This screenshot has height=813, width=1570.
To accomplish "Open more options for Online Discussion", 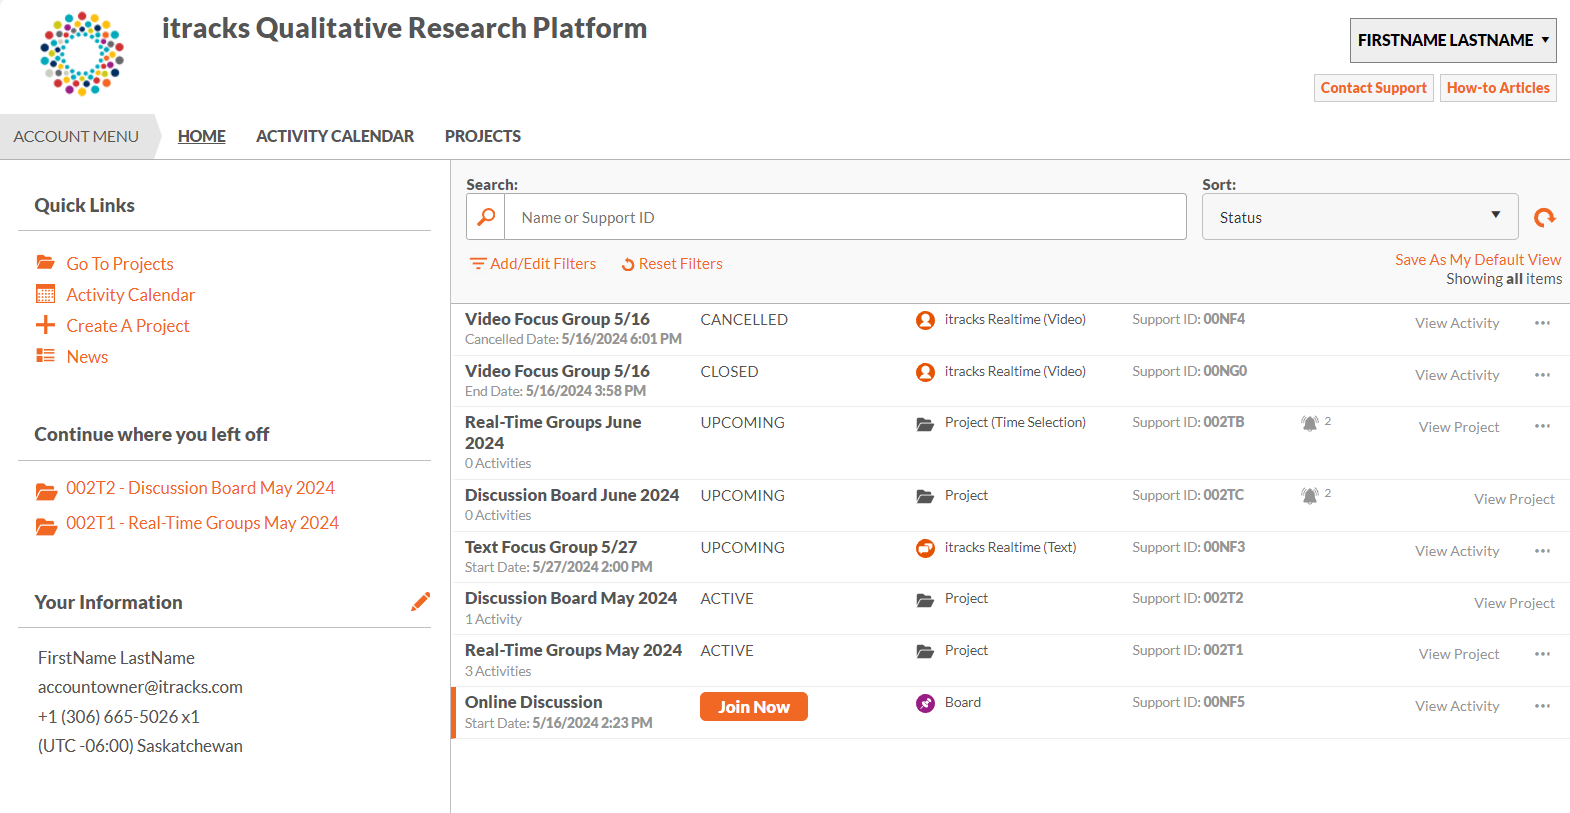I will [1542, 706].
